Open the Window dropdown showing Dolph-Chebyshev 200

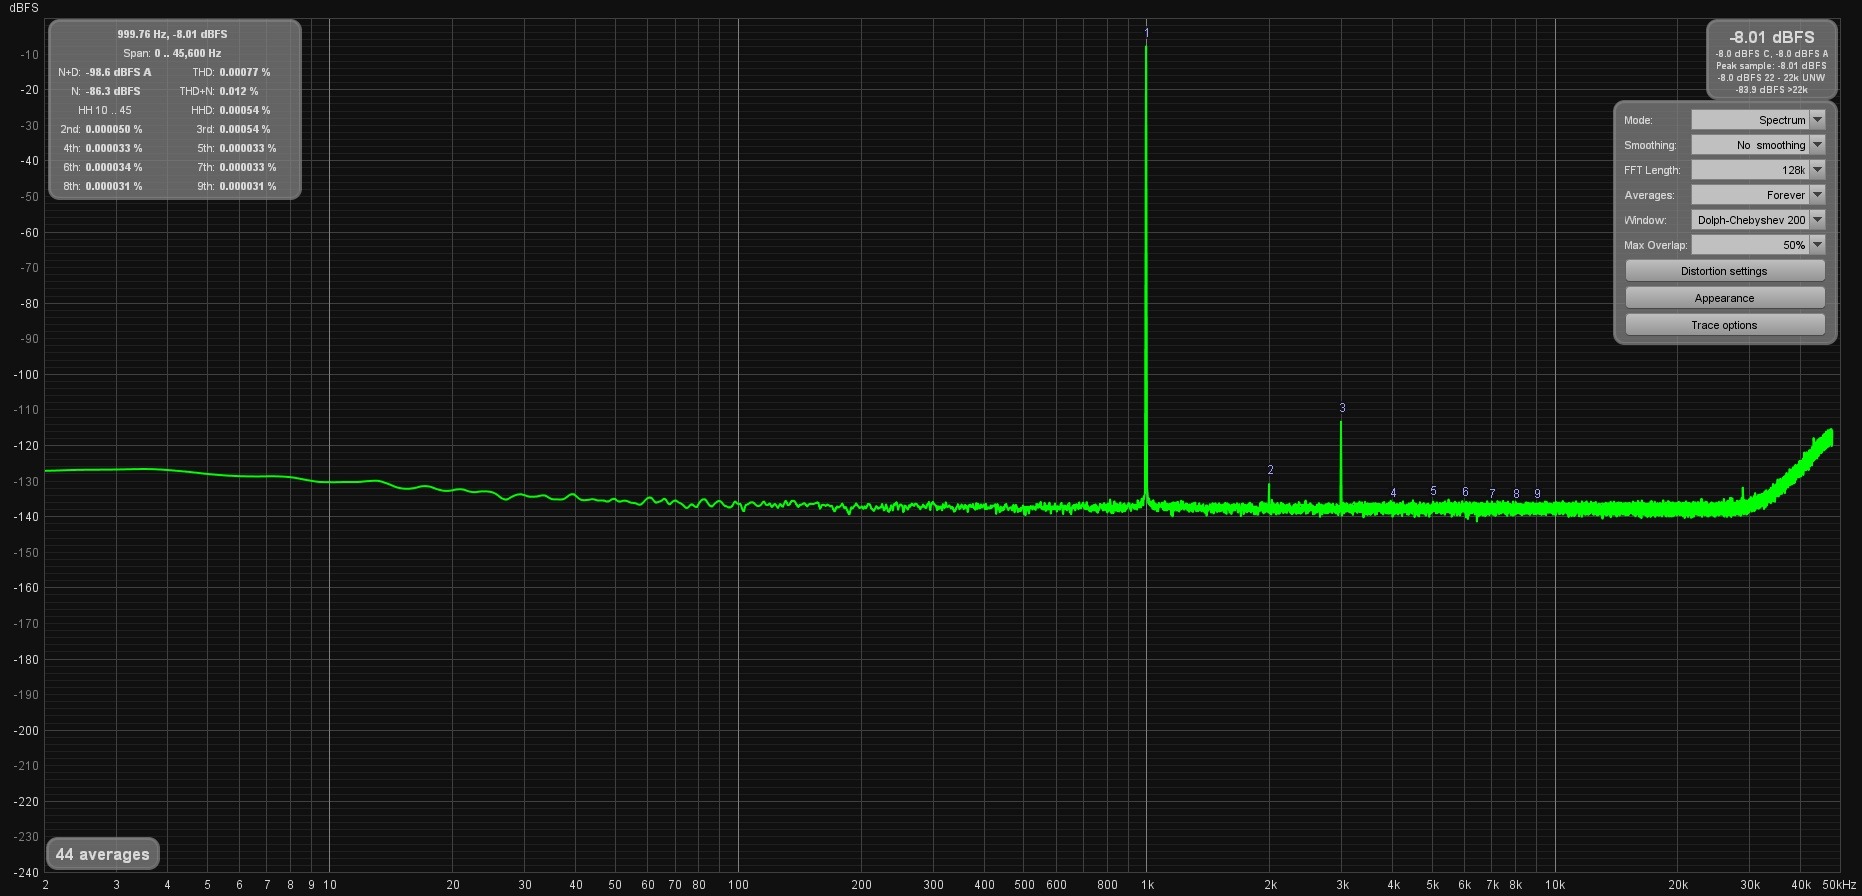1758,220
